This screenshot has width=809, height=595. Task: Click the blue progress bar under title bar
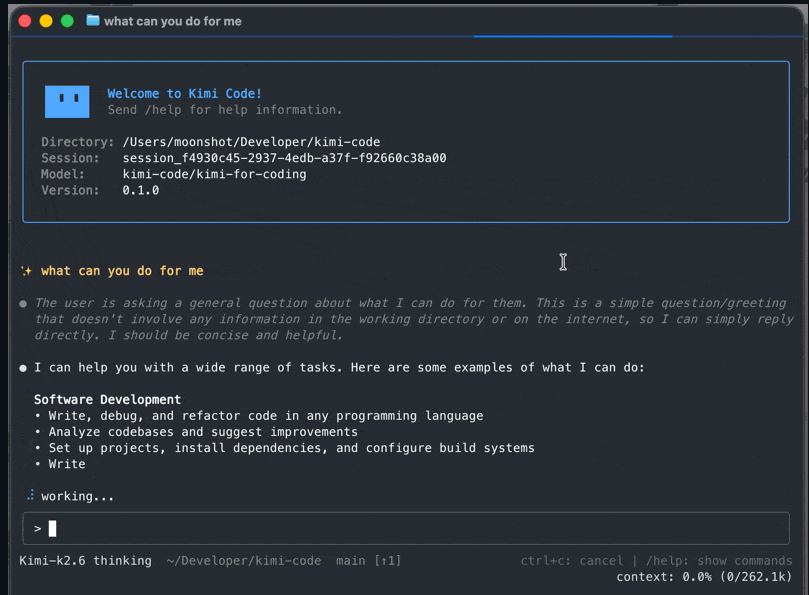click(x=573, y=36)
